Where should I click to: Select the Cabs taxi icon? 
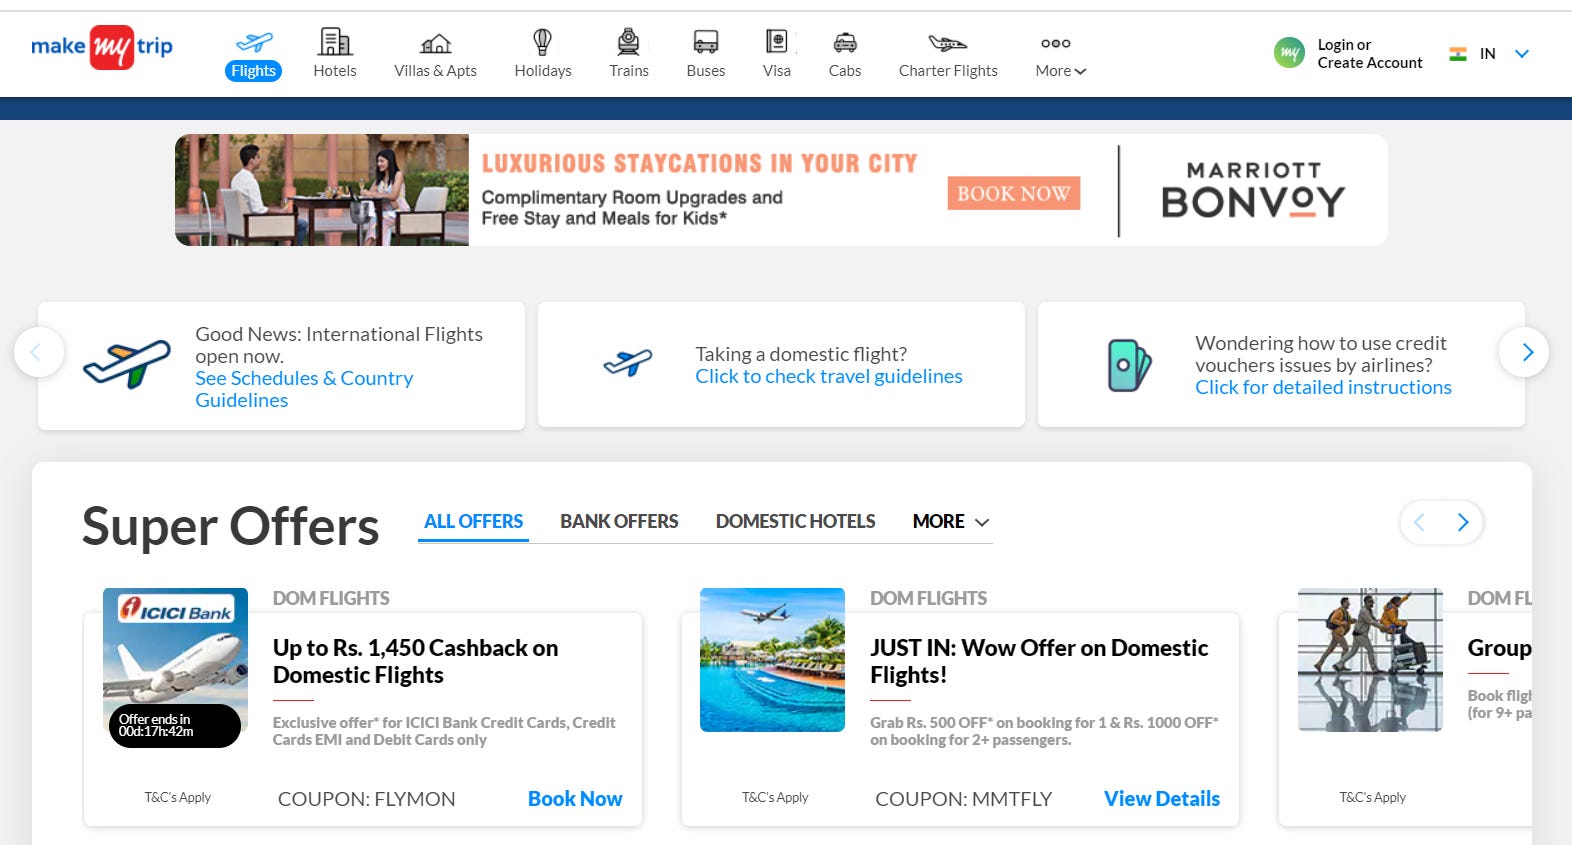tap(845, 43)
